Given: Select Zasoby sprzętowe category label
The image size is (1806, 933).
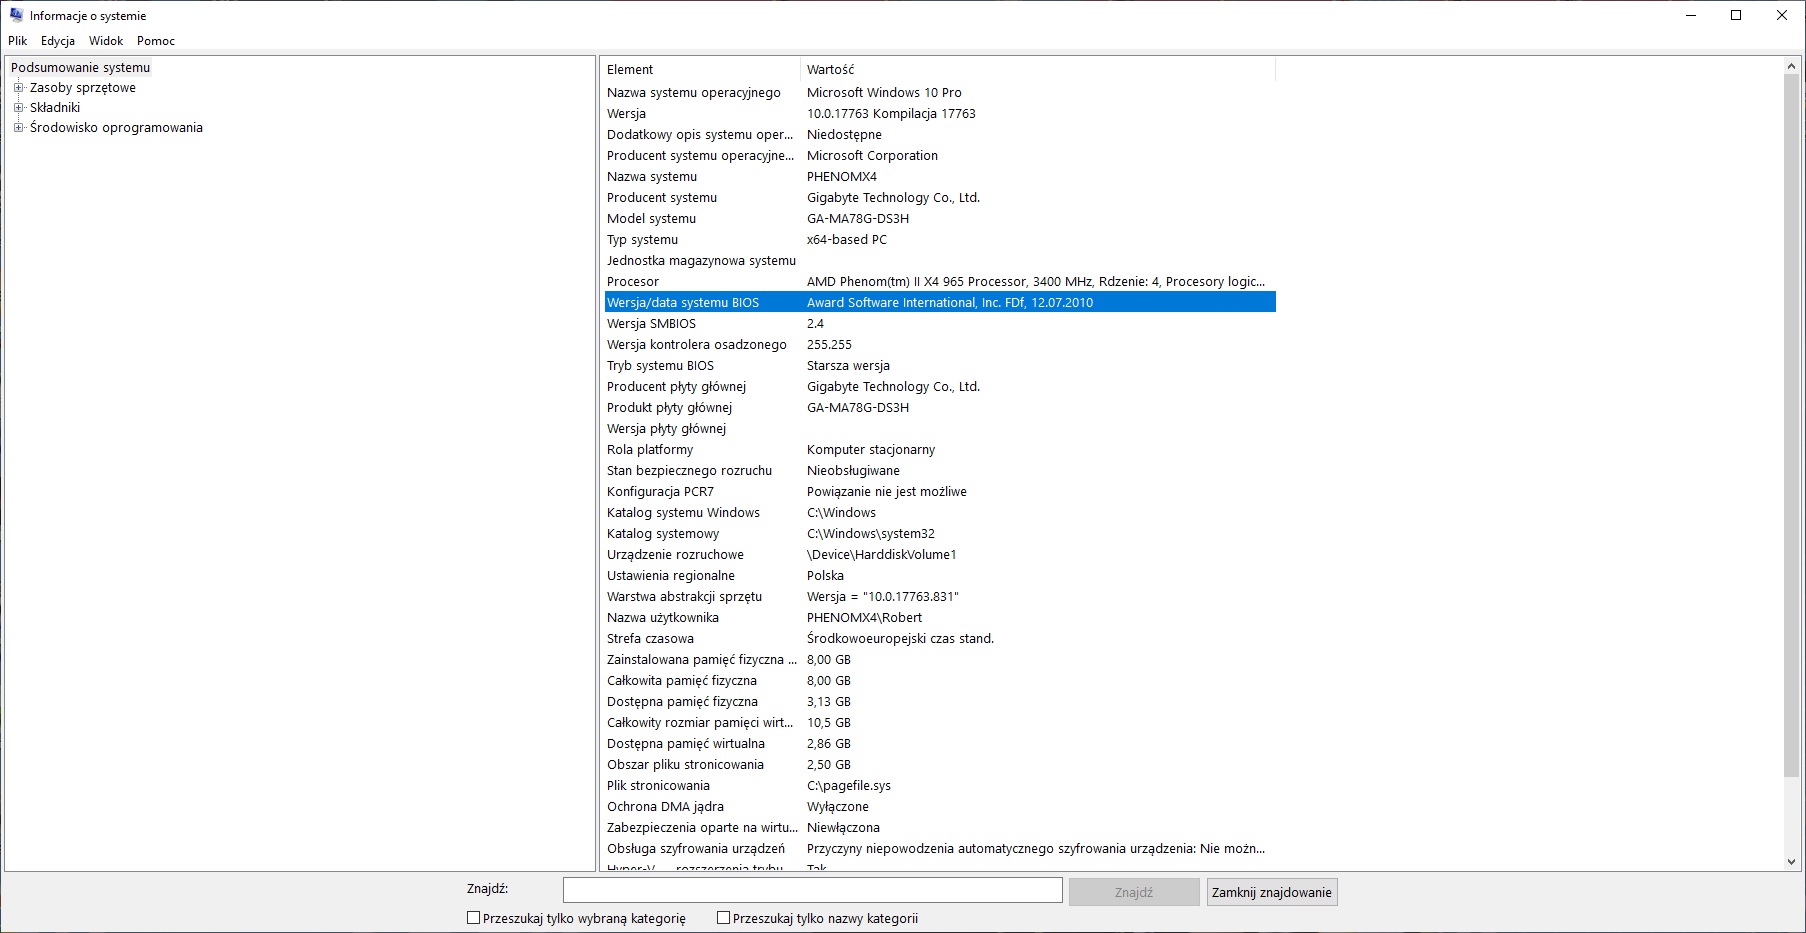Looking at the screenshot, I should [83, 88].
